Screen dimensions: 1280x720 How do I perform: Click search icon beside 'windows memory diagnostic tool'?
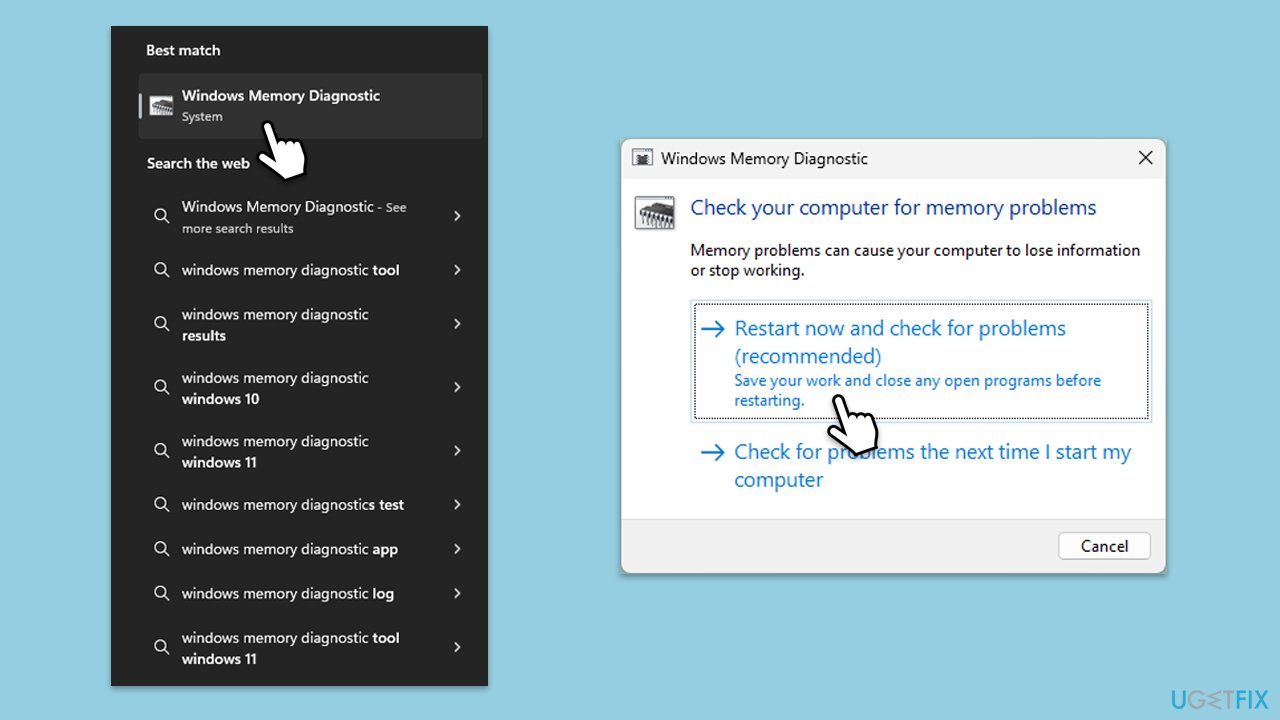tap(161, 270)
